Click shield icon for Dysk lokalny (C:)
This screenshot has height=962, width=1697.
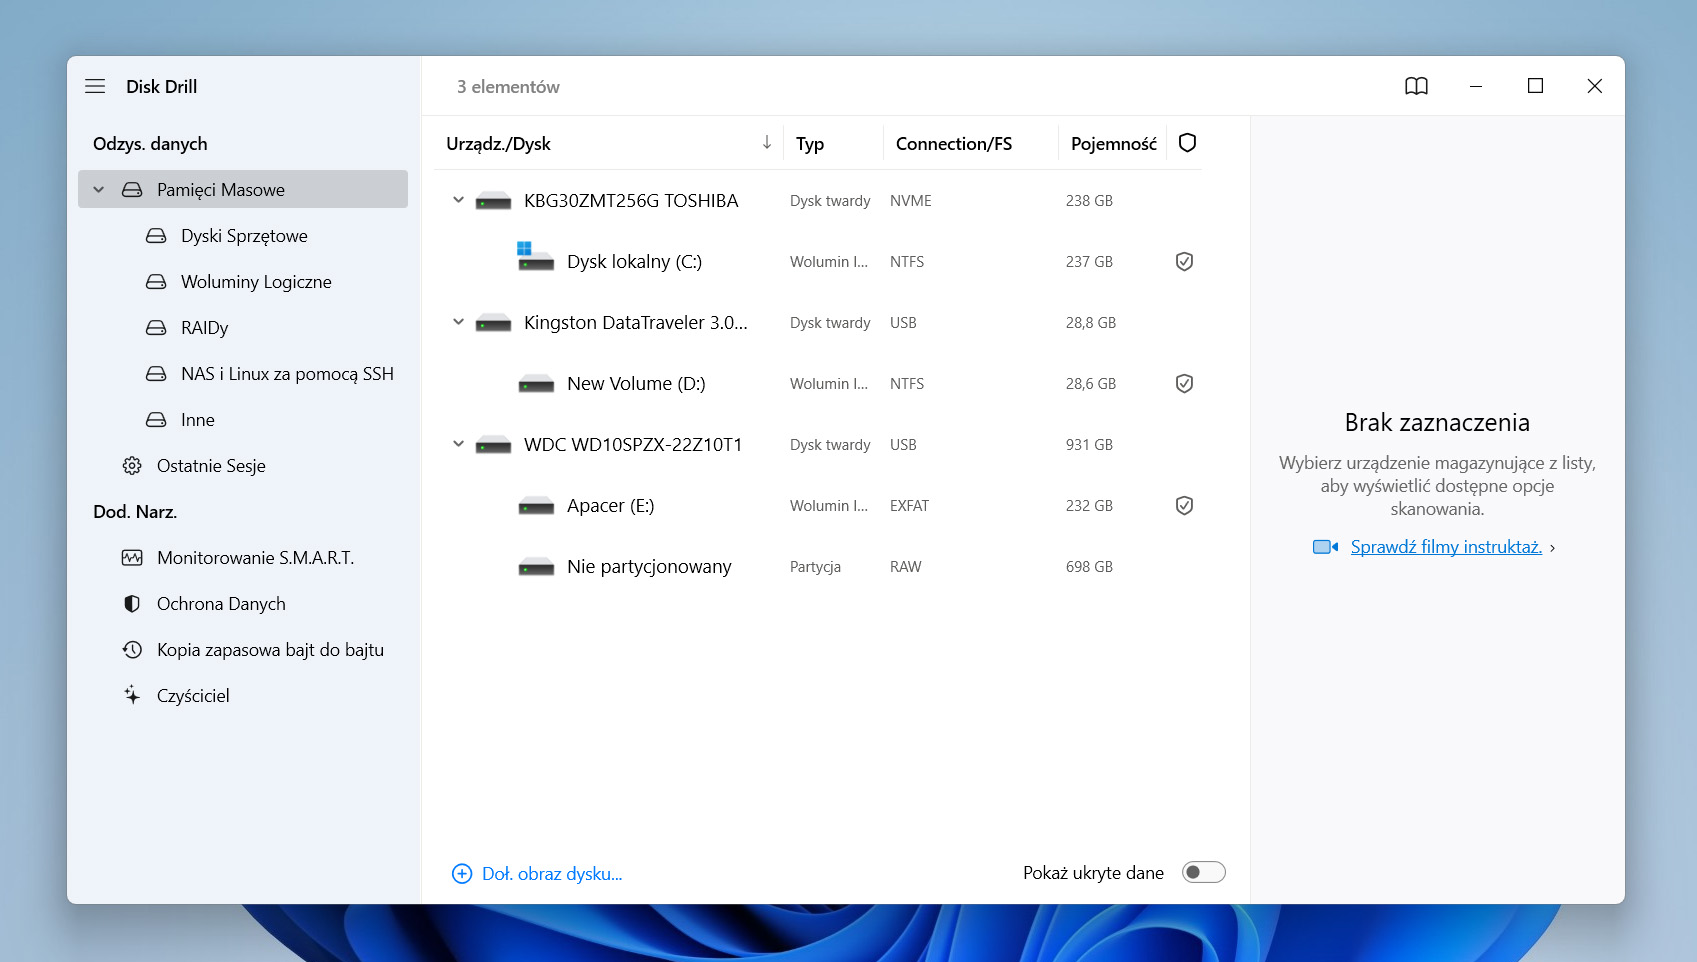coord(1184,262)
